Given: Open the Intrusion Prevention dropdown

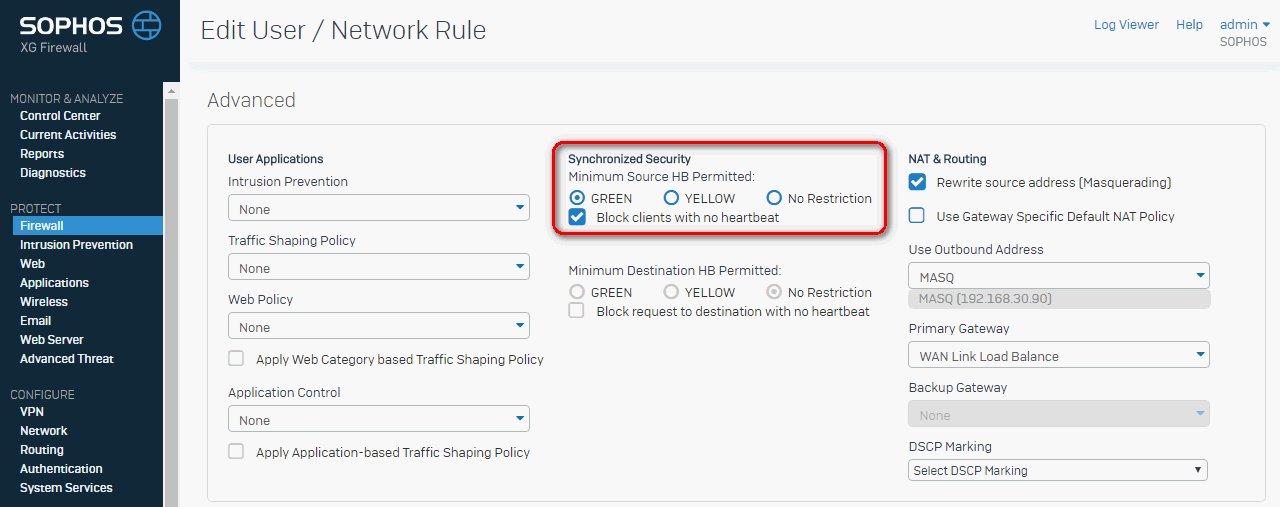Looking at the screenshot, I should tap(379, 208).
